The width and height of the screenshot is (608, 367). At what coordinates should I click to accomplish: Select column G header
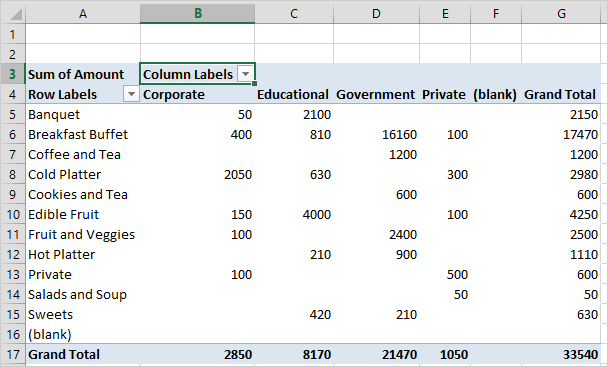[561, 14]
